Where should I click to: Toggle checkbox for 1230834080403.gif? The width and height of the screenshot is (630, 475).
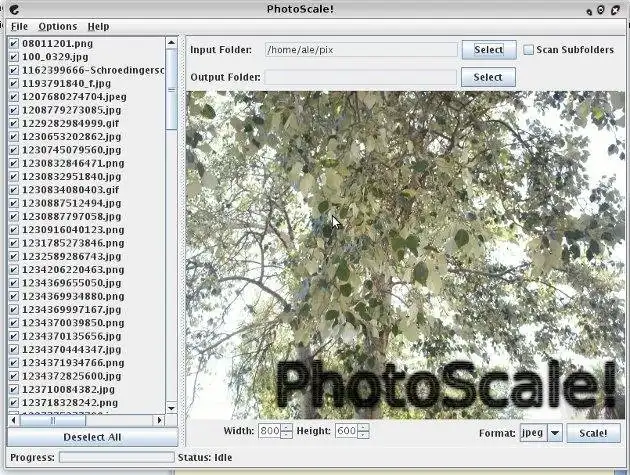[14, 190]
